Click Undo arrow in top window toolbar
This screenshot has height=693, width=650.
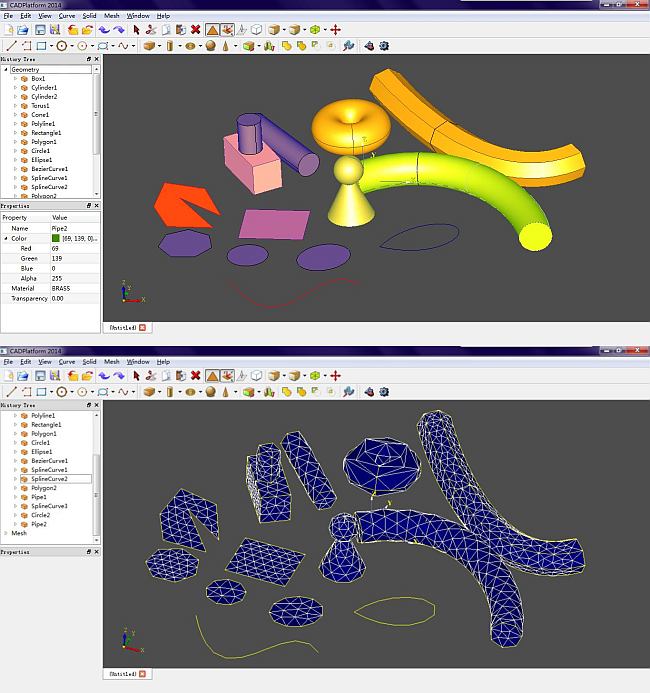click(x=104, y=30)
